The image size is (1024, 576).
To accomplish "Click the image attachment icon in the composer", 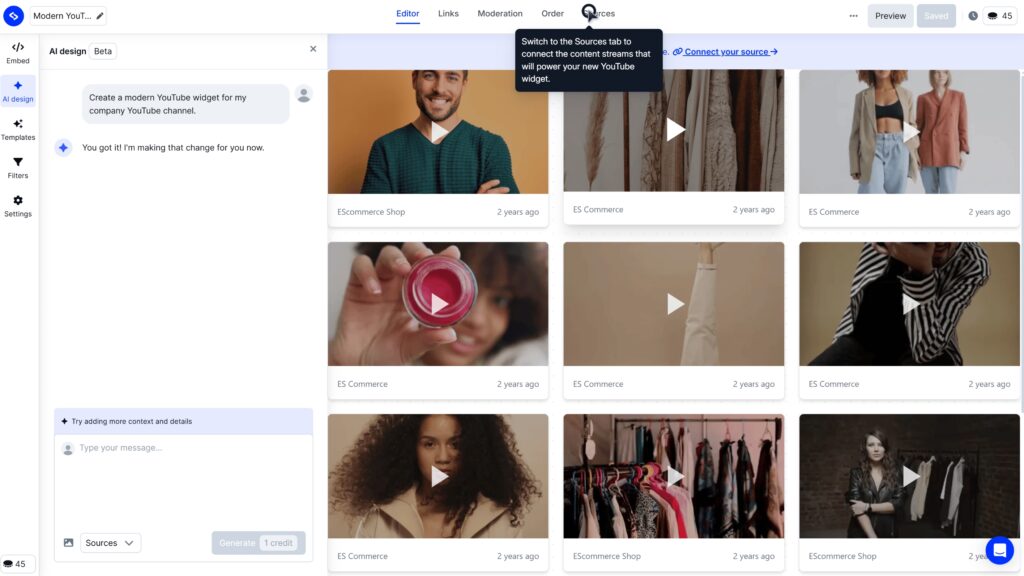I will coord(68,542).
